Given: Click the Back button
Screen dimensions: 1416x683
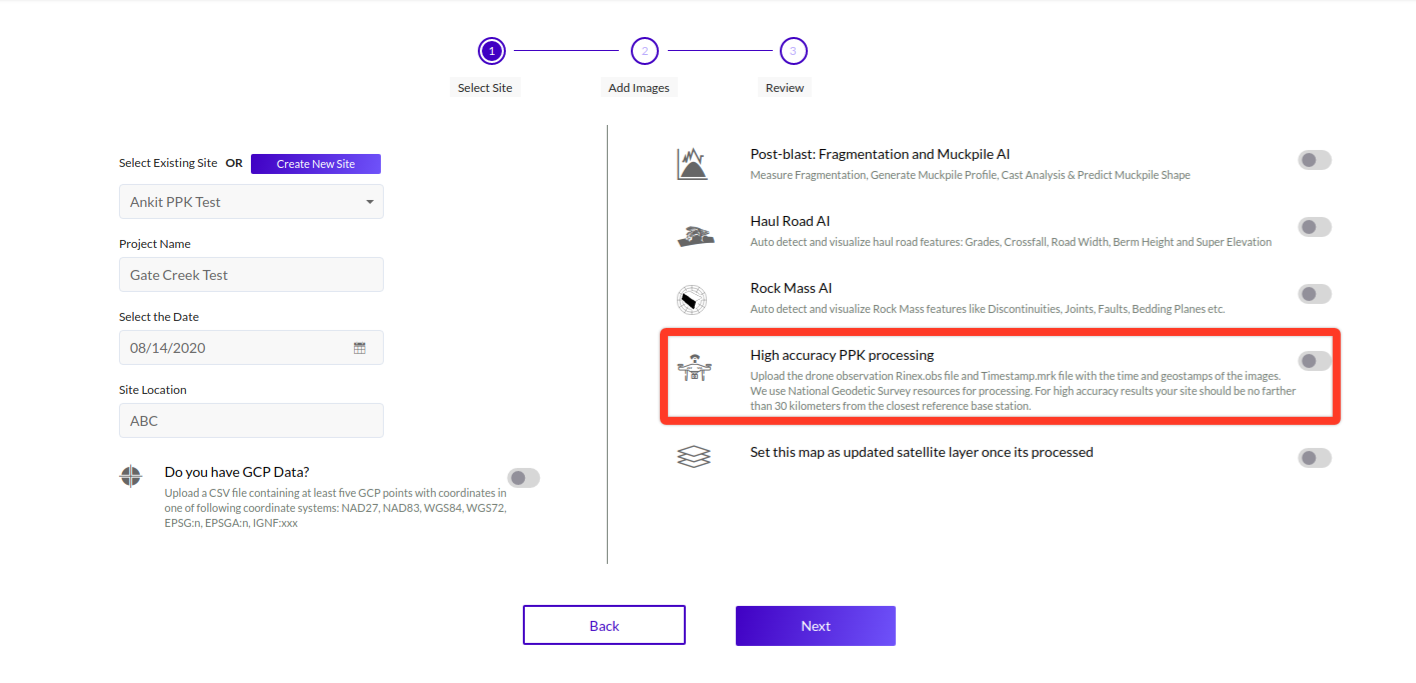Looking at the screenshot, I should (x=604, y=626).
